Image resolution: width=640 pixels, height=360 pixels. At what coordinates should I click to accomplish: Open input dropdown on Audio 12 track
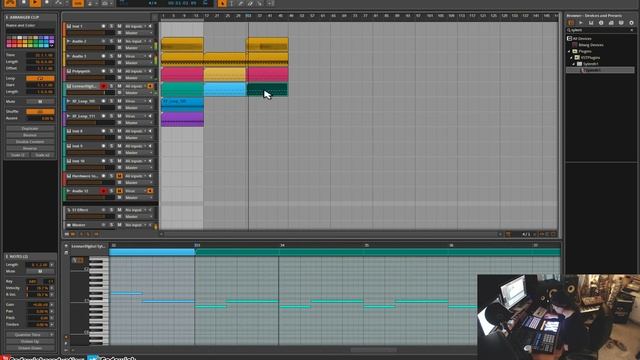click(136, 191)
